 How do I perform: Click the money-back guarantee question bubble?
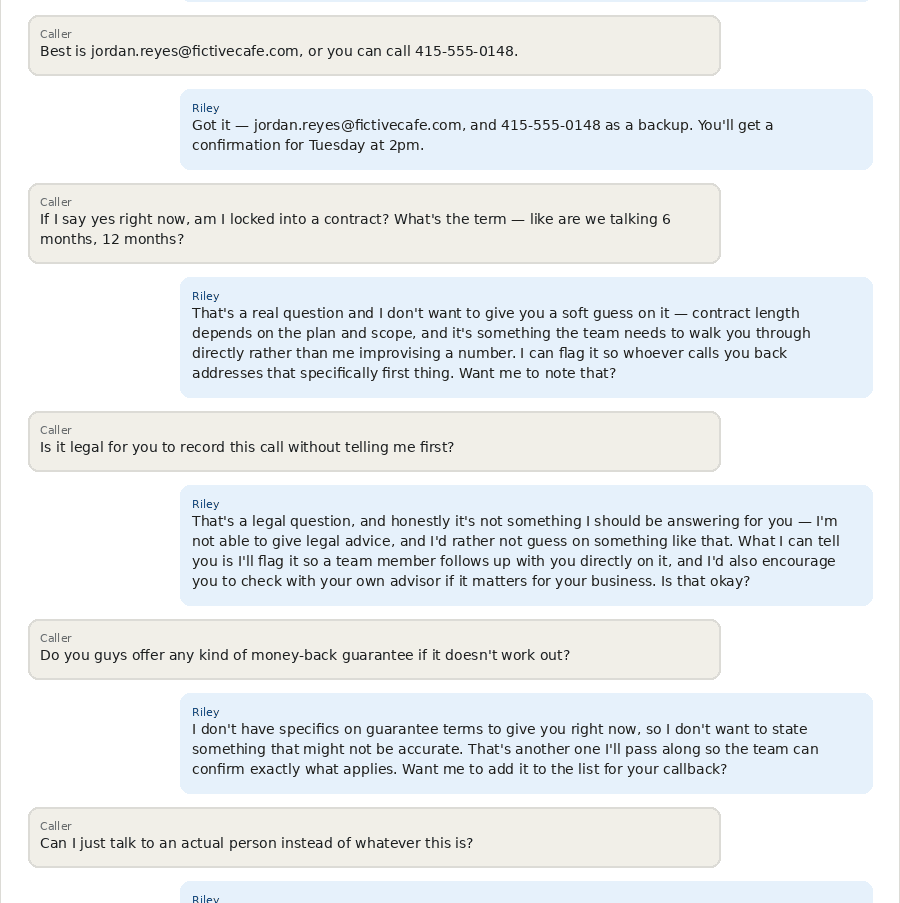(x=374, y=650)
